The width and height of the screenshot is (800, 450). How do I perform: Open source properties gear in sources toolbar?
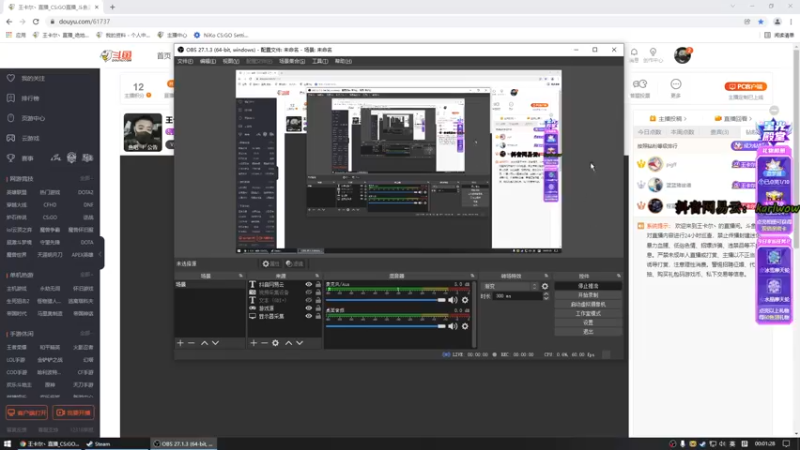(x=276, y=343)
